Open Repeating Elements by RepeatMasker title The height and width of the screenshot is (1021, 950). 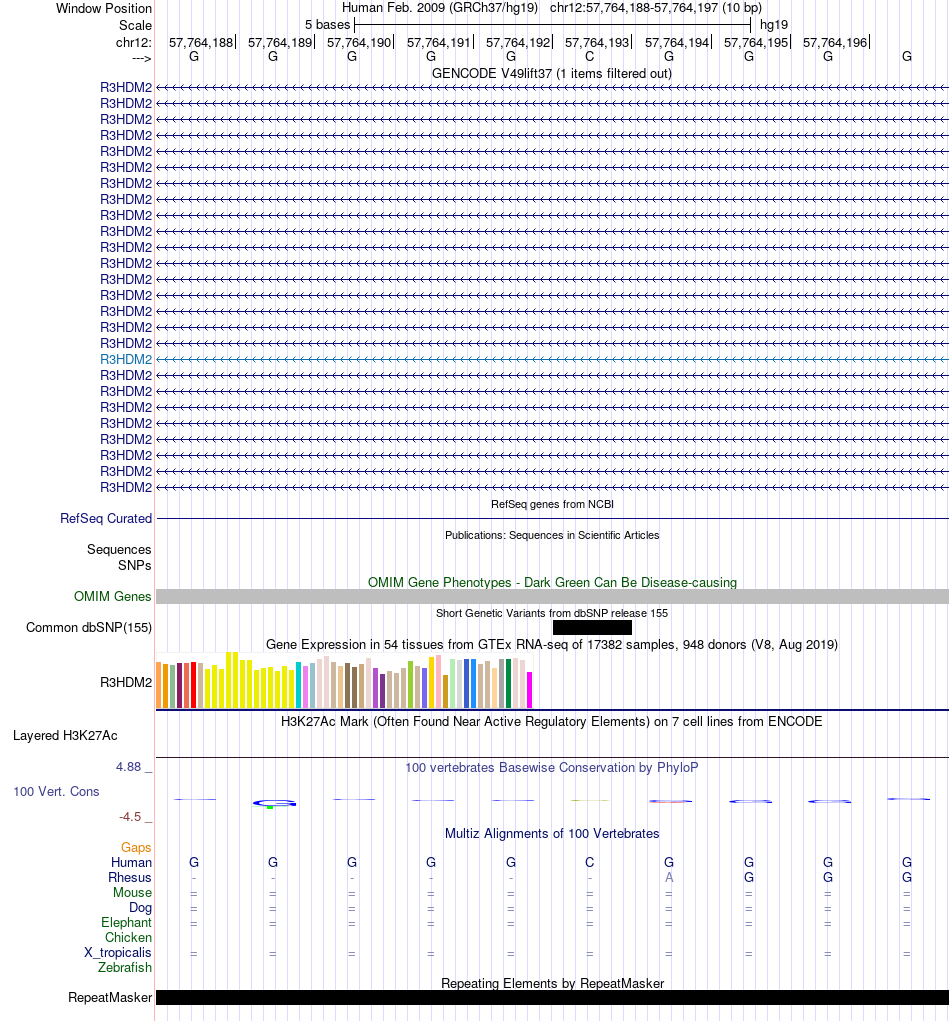click(552, 984)
